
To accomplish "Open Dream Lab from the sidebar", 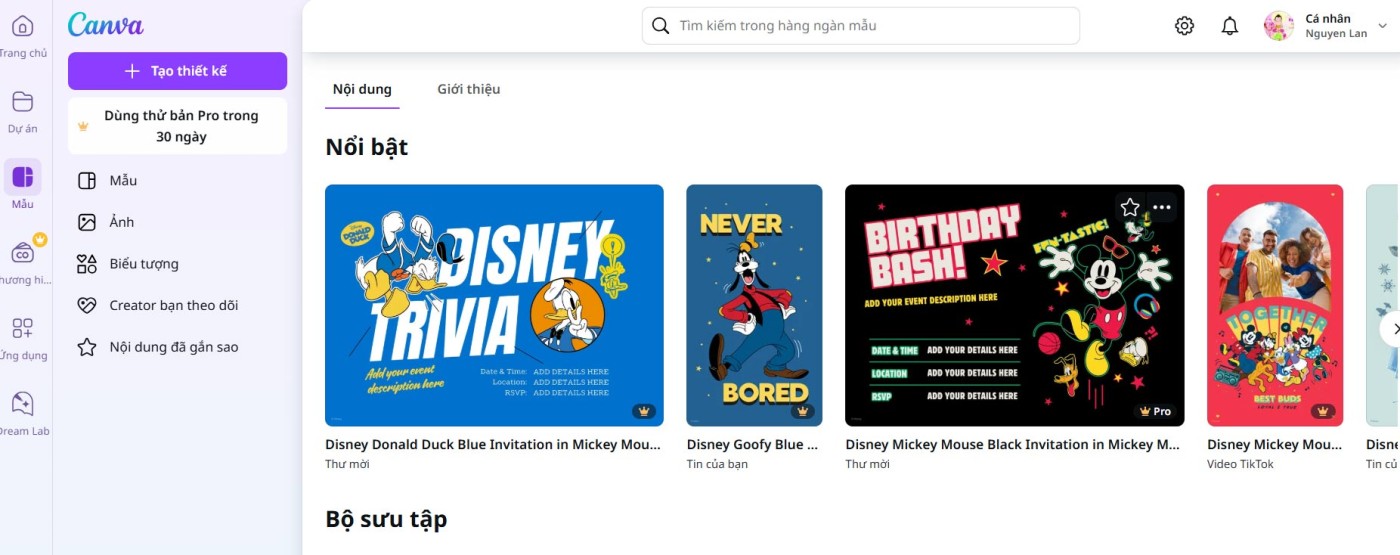I will [x=22, y=404].
